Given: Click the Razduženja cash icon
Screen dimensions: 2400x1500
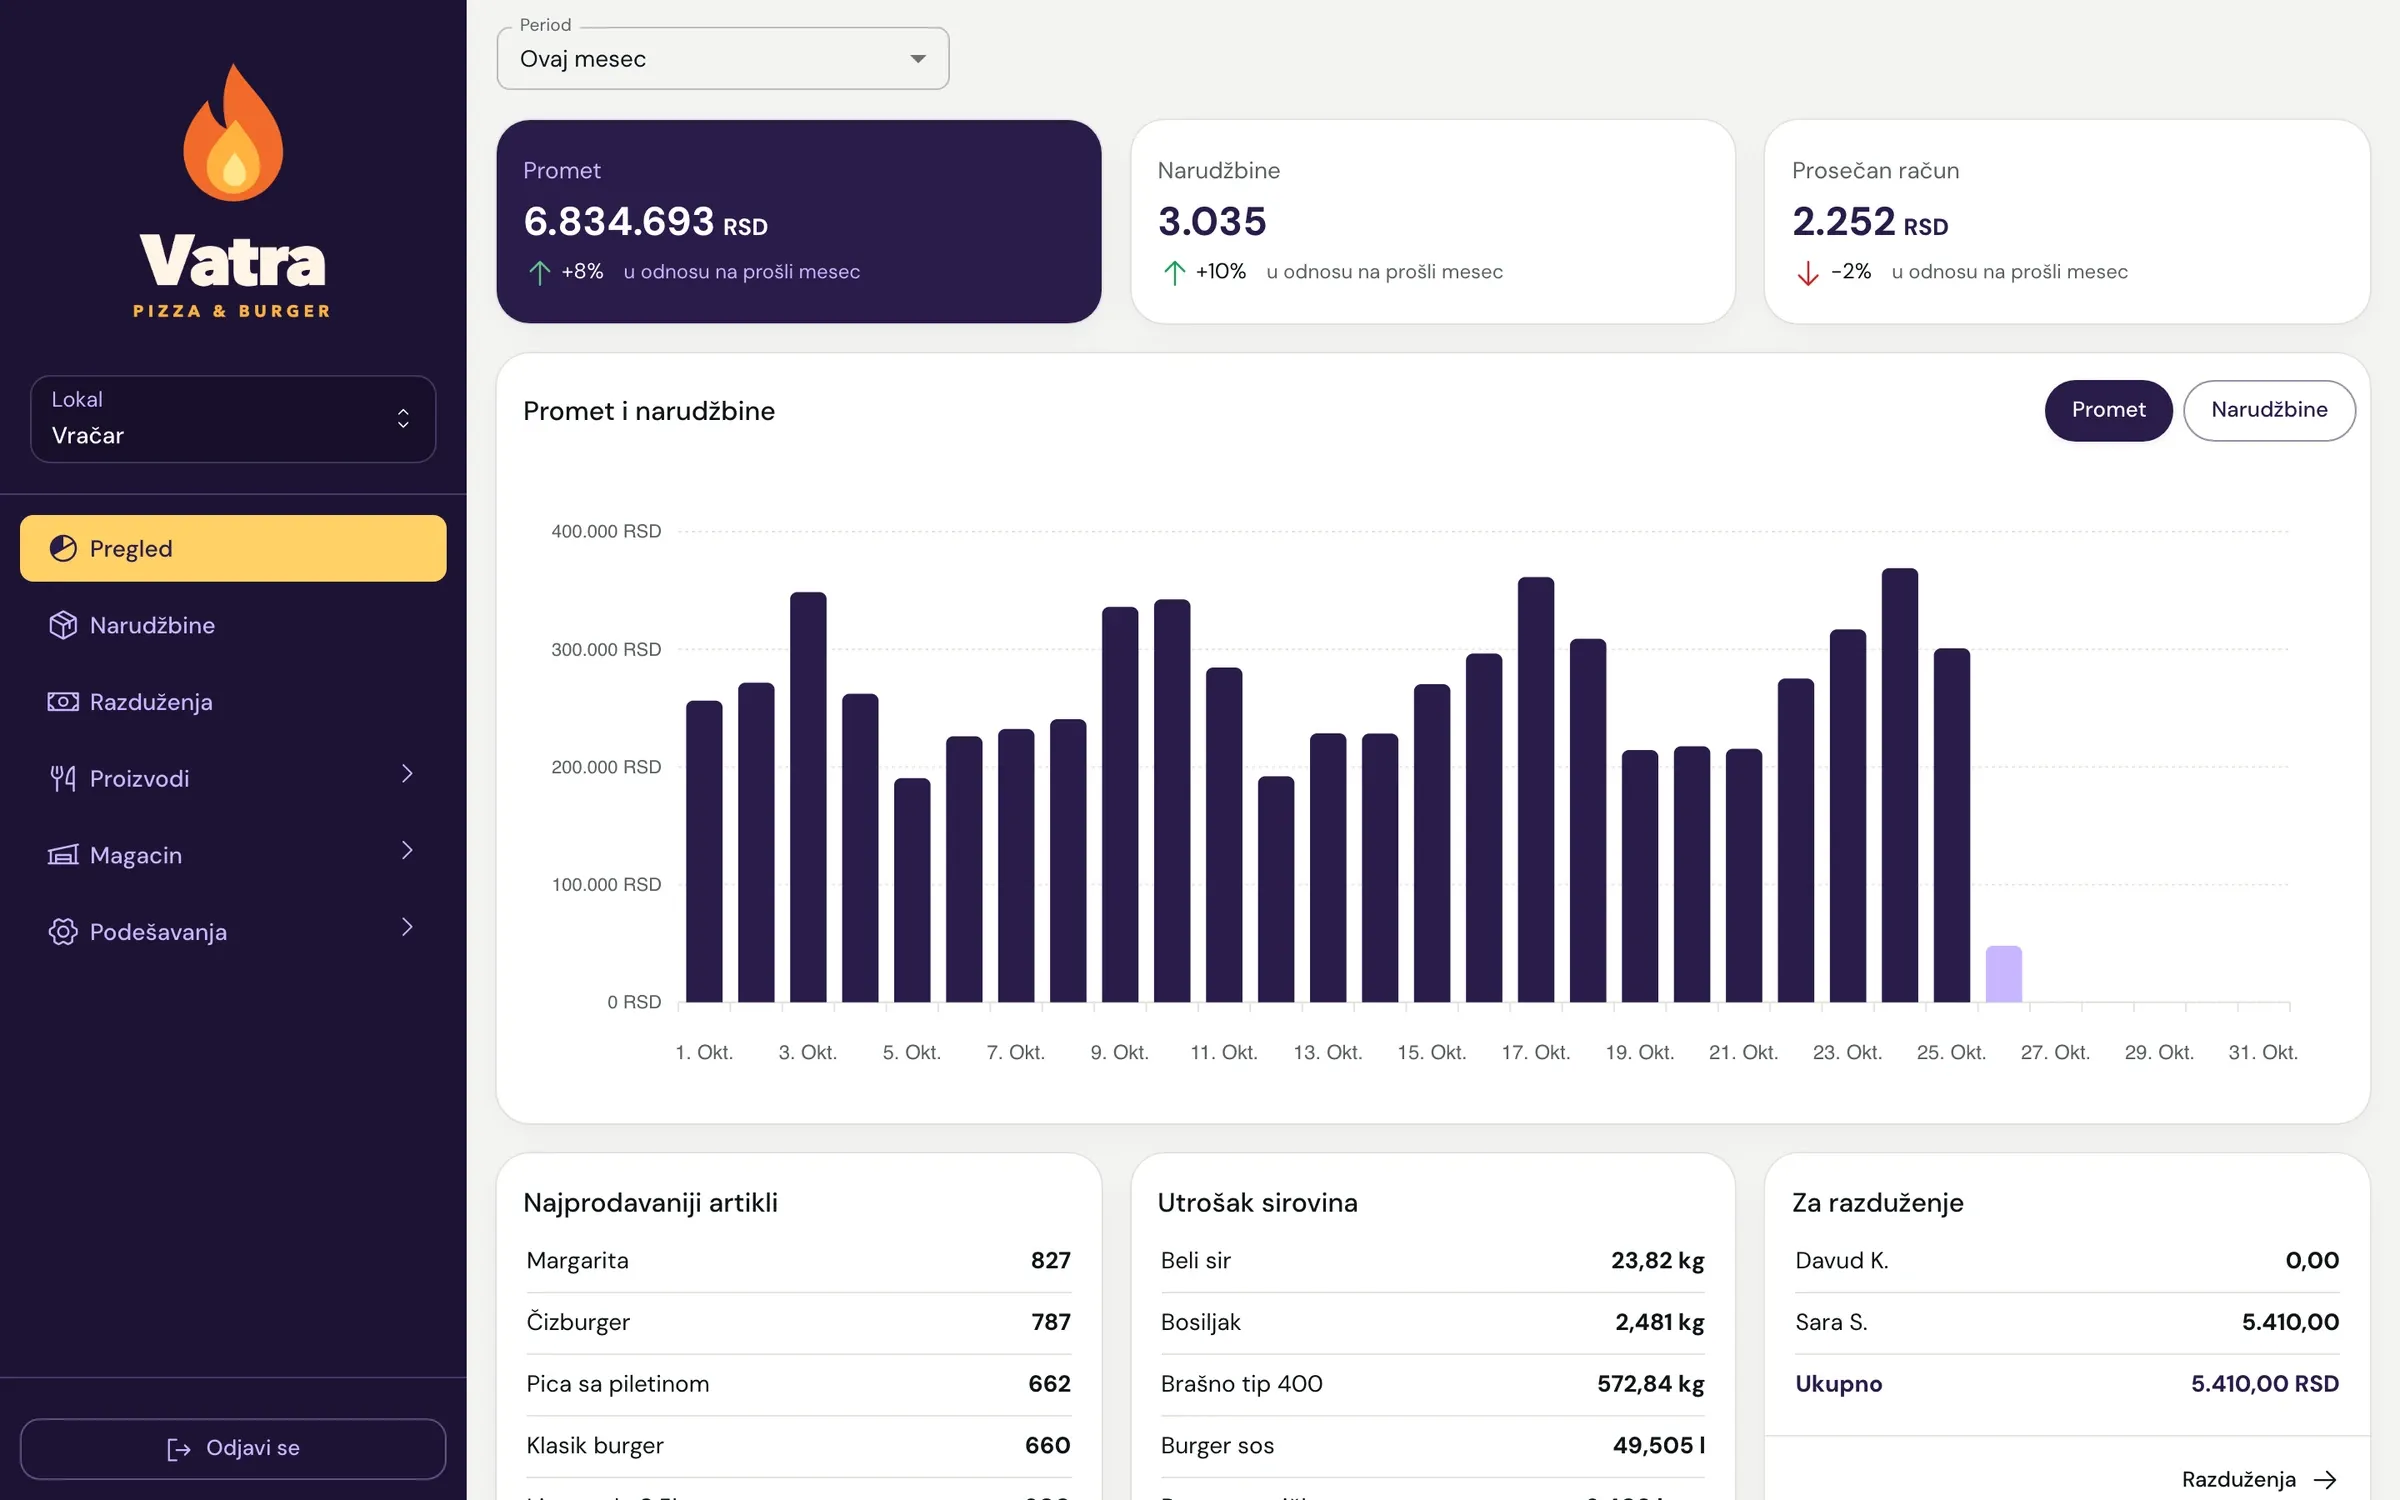Looking at the screenshot, I should point(63,702).
